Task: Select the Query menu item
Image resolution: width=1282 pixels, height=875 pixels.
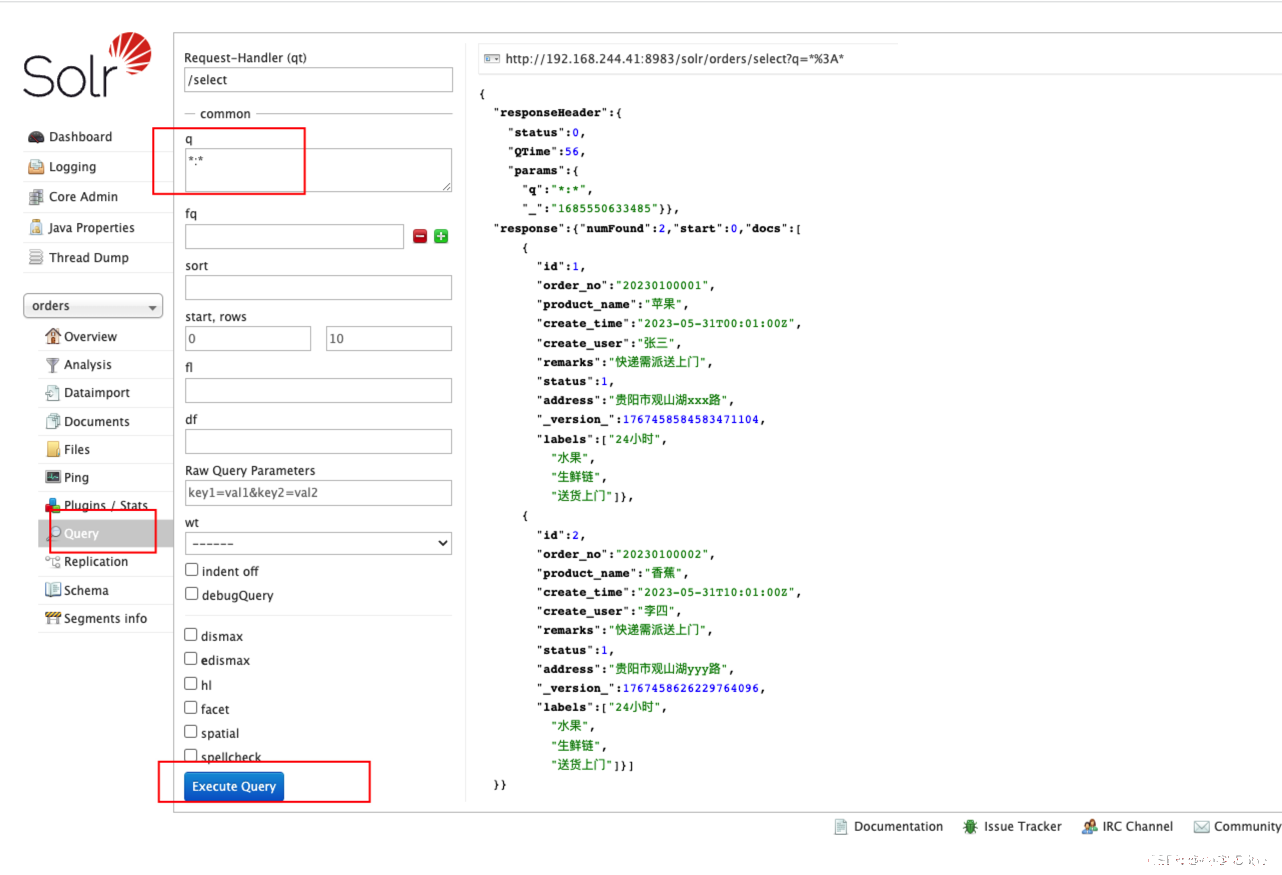Action: point(106,534)
